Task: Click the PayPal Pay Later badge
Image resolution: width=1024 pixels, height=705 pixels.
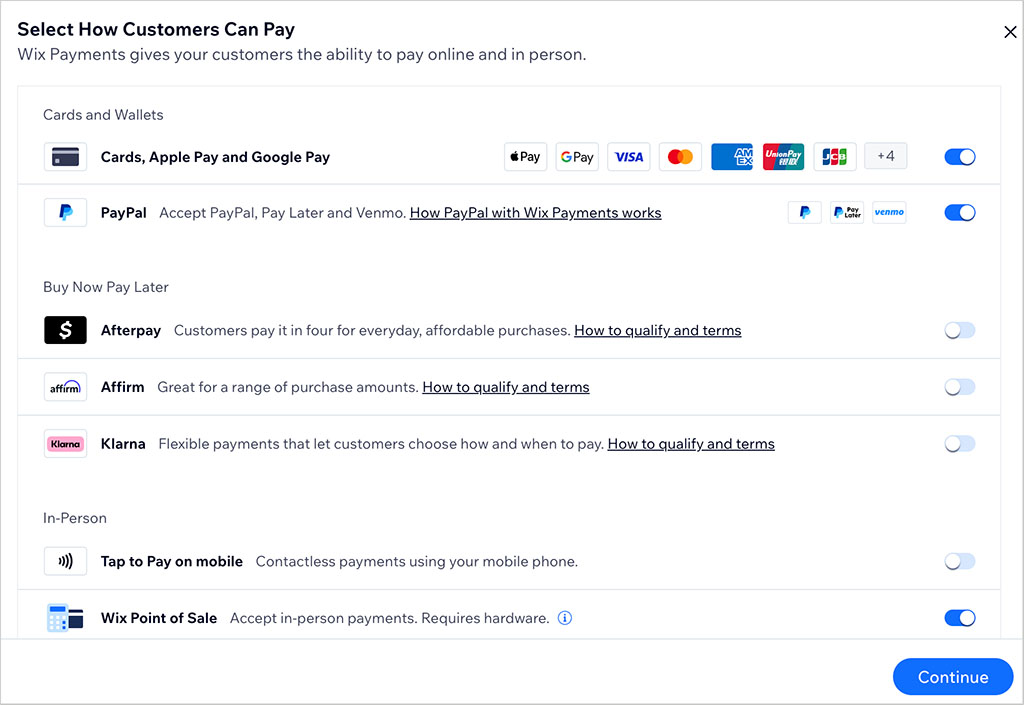Action: tap(847, 212)
